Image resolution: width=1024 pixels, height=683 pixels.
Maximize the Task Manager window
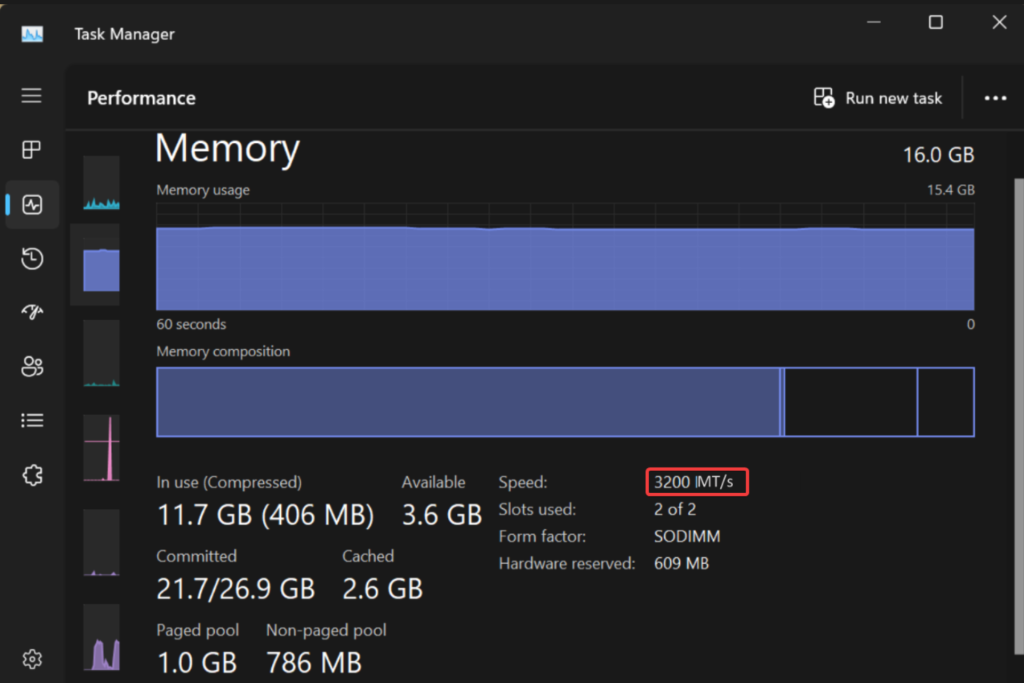[936, 22]
